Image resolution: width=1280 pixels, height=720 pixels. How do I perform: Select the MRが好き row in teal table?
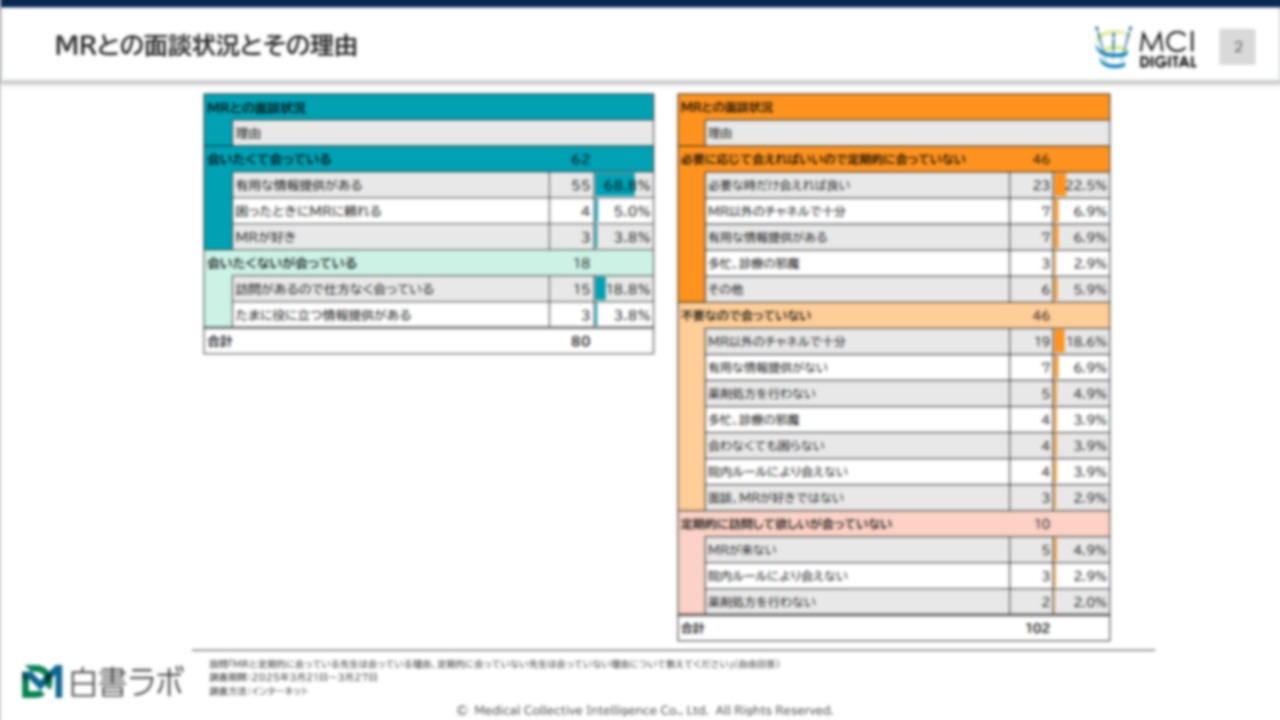(400, 238)
